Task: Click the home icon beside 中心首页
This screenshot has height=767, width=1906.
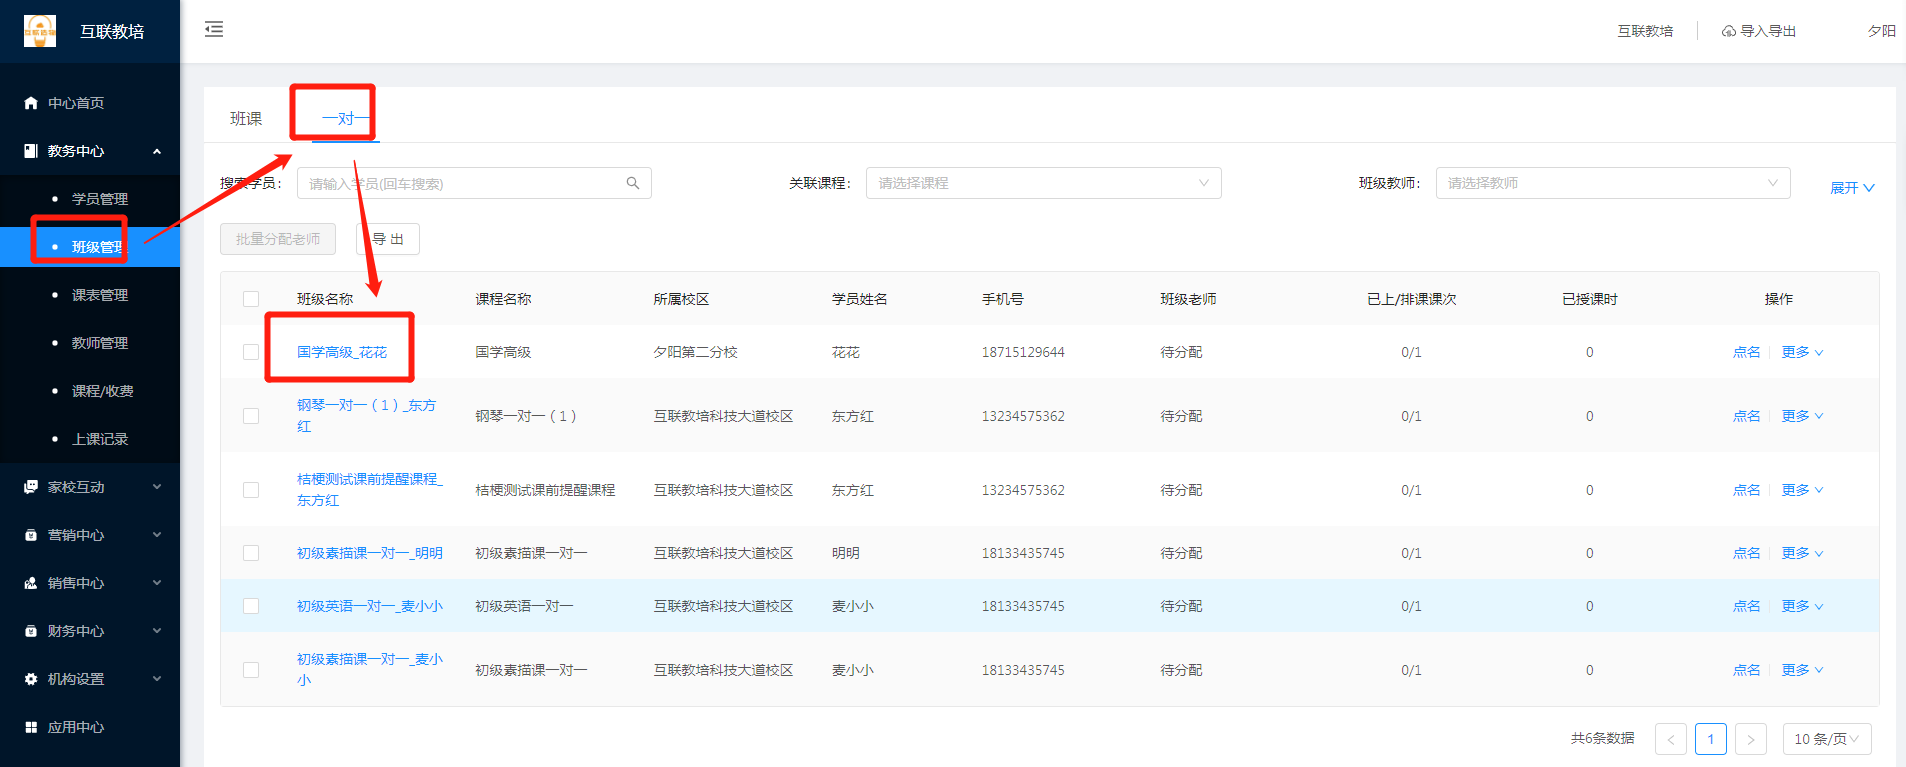Action: pos(31,103)
